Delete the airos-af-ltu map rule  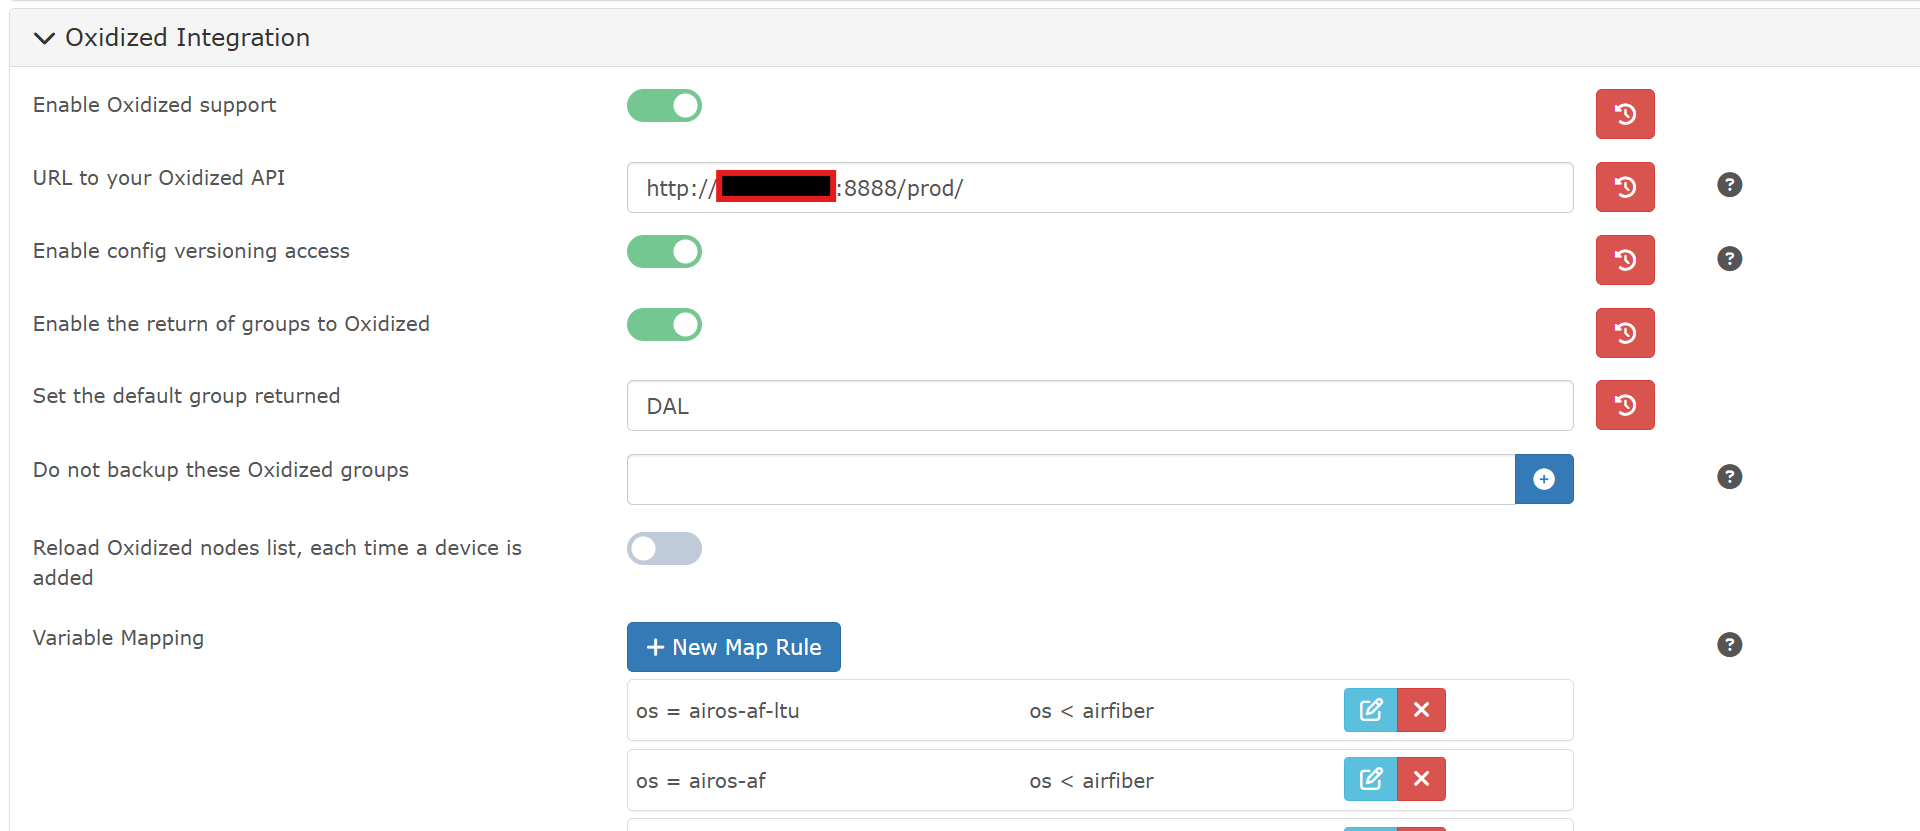(1421, 710)
